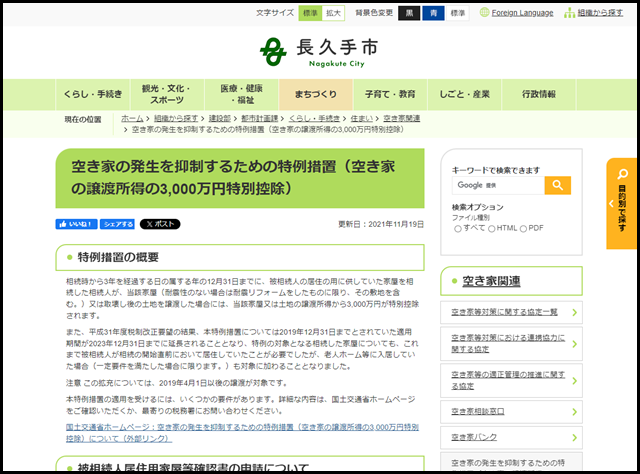The height and width of the screenshot is (474, 640).
Task: Open the 空き家バンク link
Action: coord(474,437)
